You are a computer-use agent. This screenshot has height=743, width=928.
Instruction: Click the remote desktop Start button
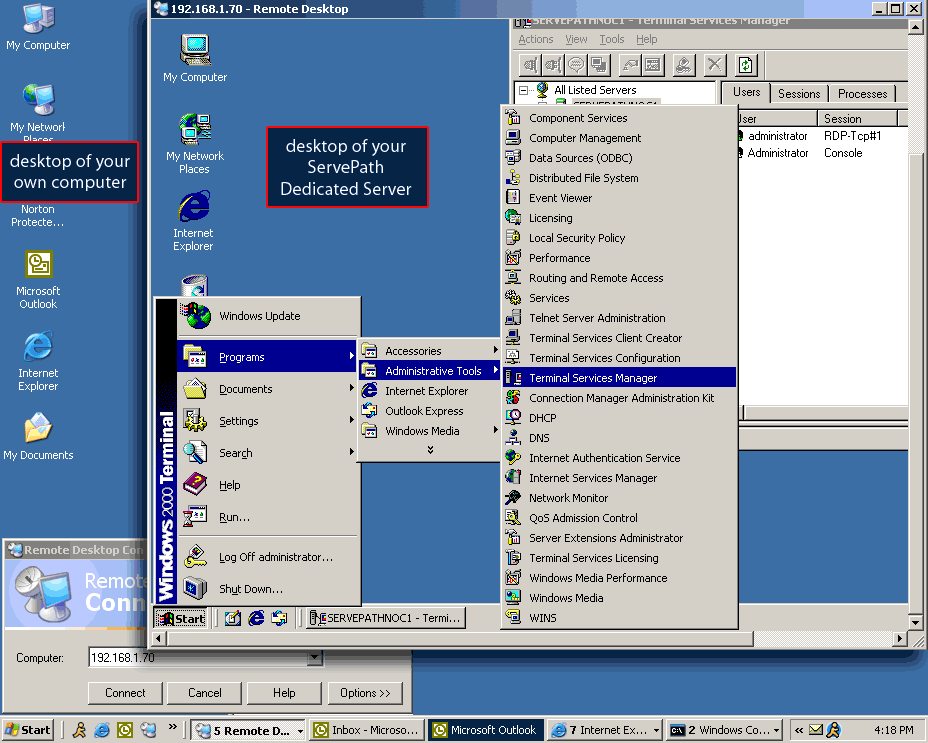point(181,618)
